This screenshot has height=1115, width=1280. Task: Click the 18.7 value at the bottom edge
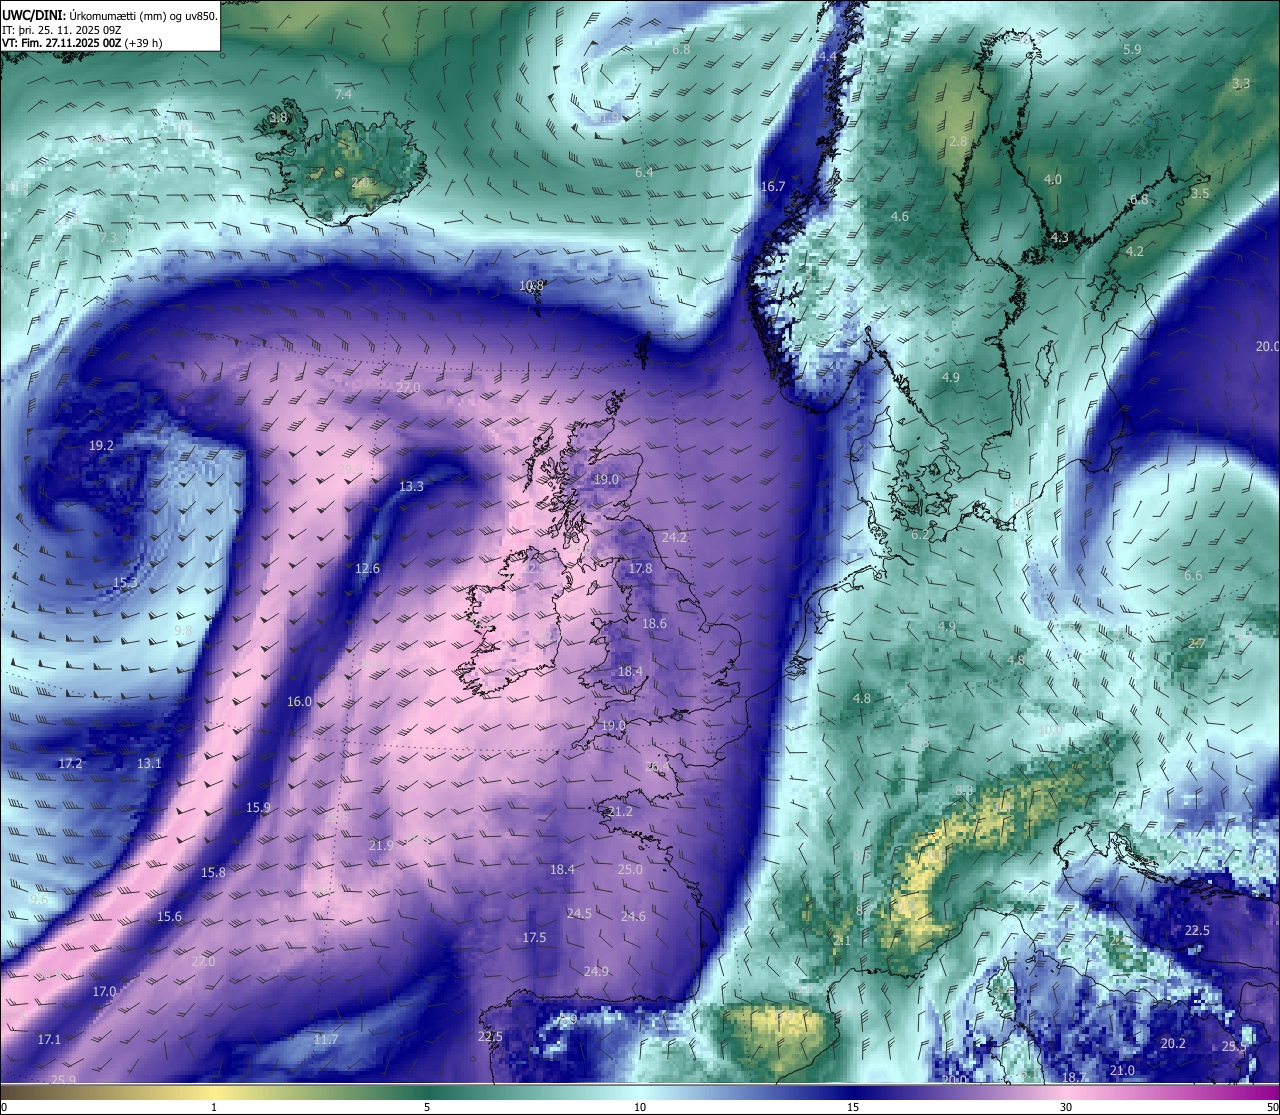1073,1078
